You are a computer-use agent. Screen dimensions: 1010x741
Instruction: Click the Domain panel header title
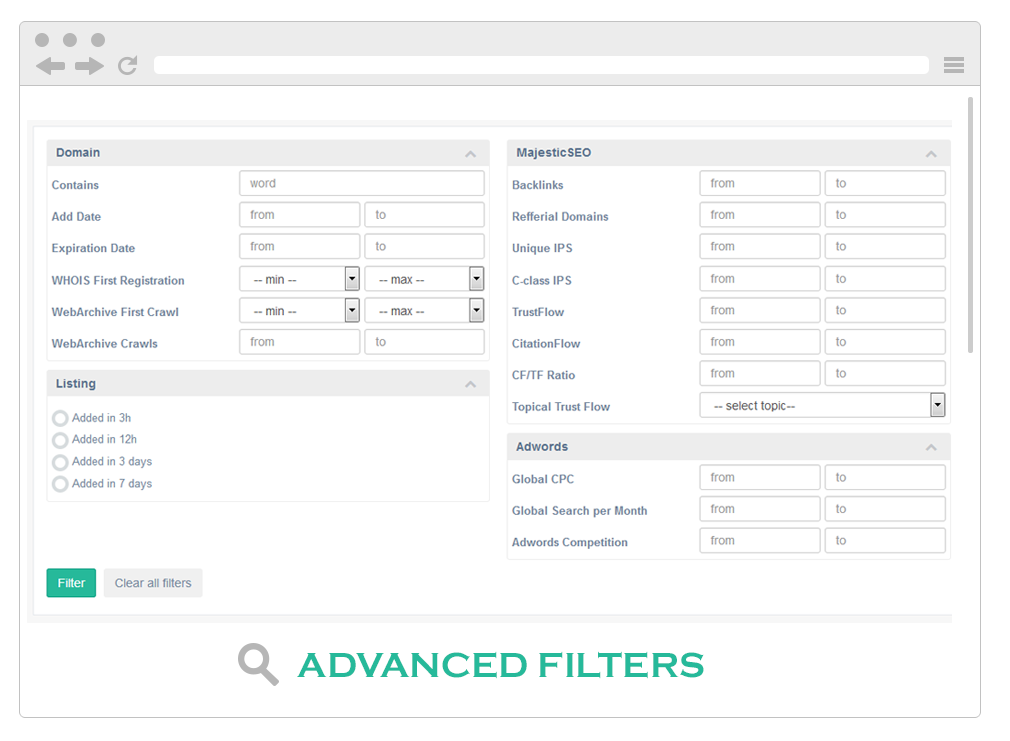(78, 153)
